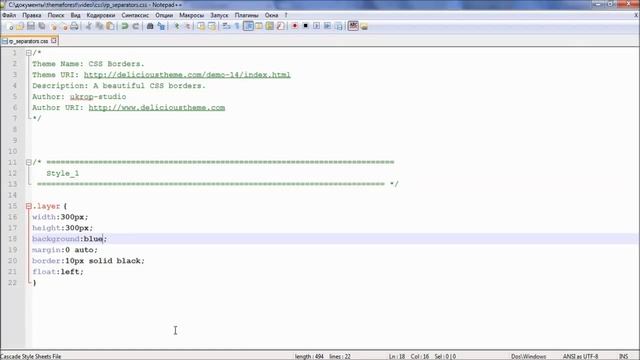Print the document using printer icon
Viewport: 640px width, 360px height.
pos(74,27)
